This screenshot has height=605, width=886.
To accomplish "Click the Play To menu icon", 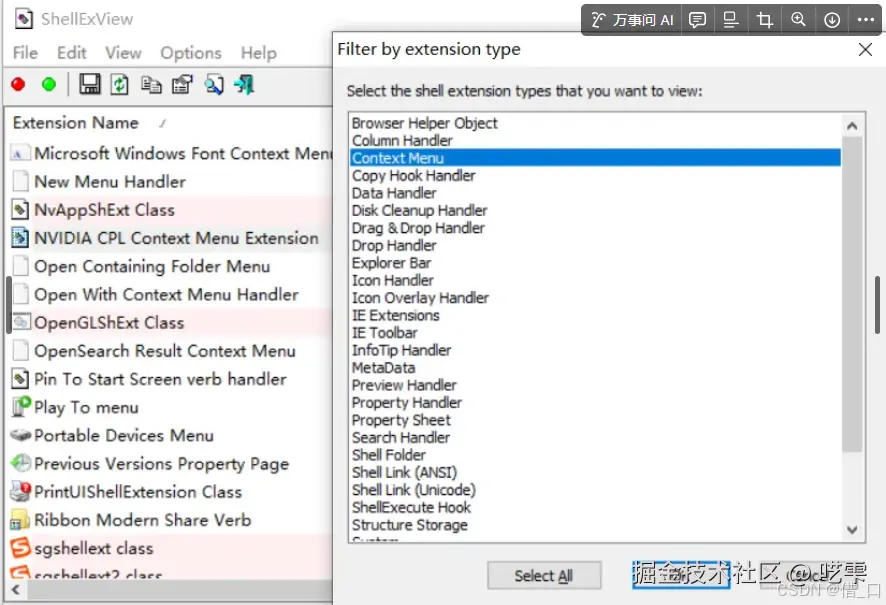I will pyautogui.click(x=21, y=407).
